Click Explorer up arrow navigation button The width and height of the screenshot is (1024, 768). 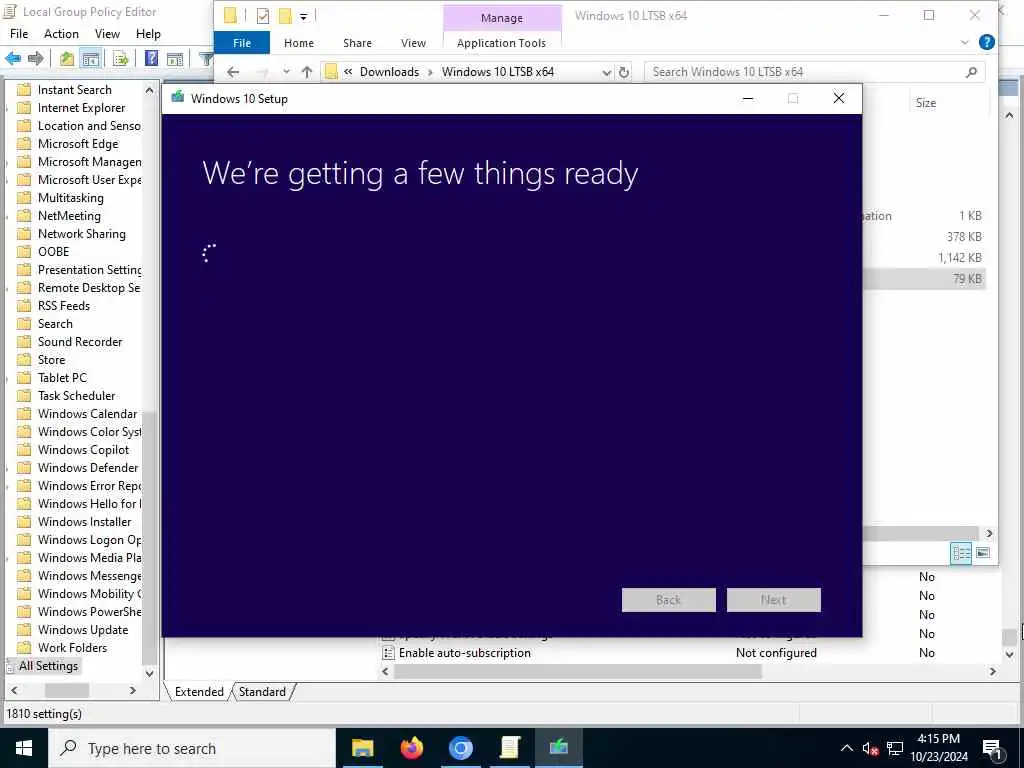pos(306,72)
